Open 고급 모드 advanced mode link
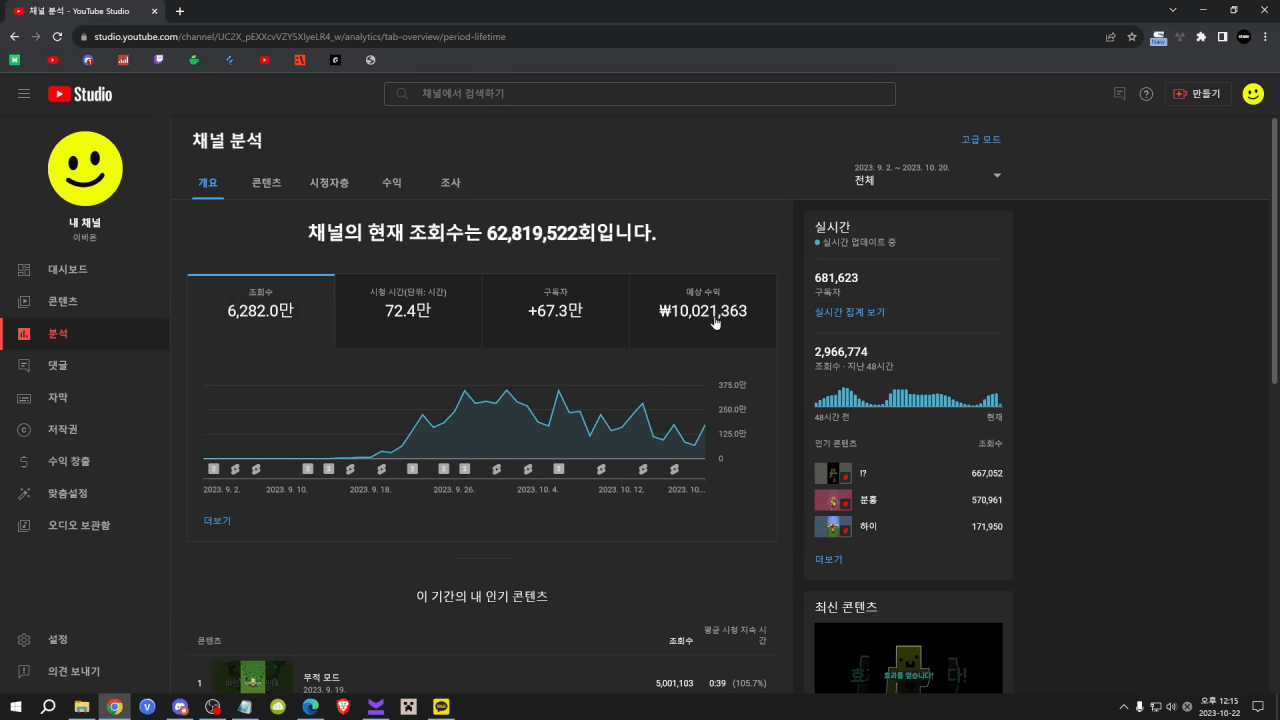 coord(981,139)
